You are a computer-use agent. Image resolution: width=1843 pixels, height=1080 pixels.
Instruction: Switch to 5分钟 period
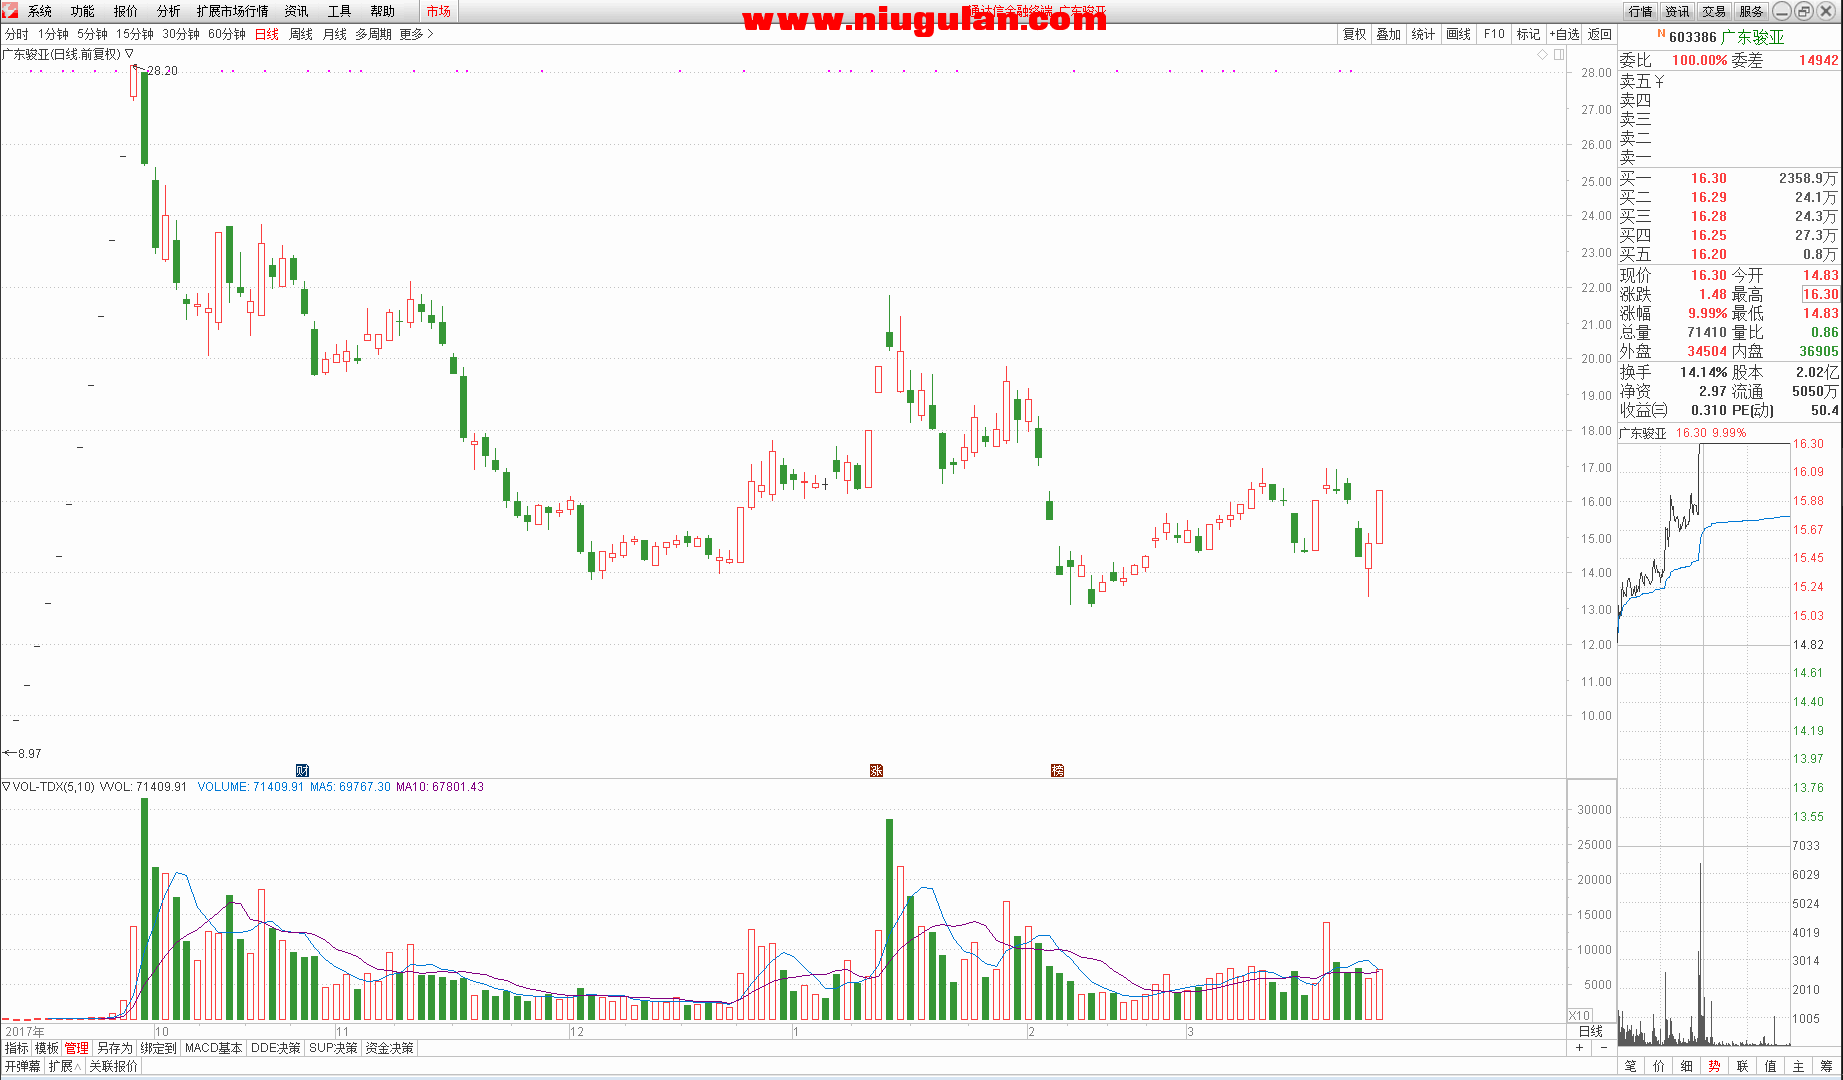[93, 34]
